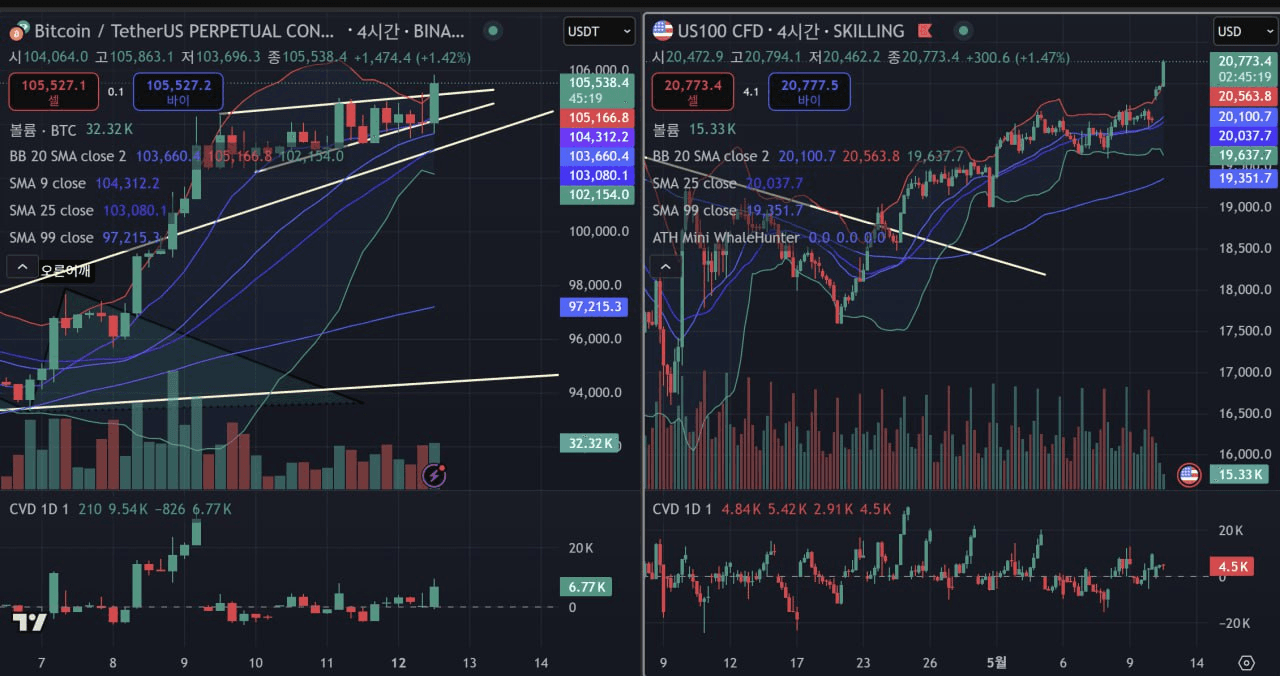Viewport: 1280px width, 676px height.
Task: Click the +300.6 (+1.47%) change value
Action: coord(1018,58)
